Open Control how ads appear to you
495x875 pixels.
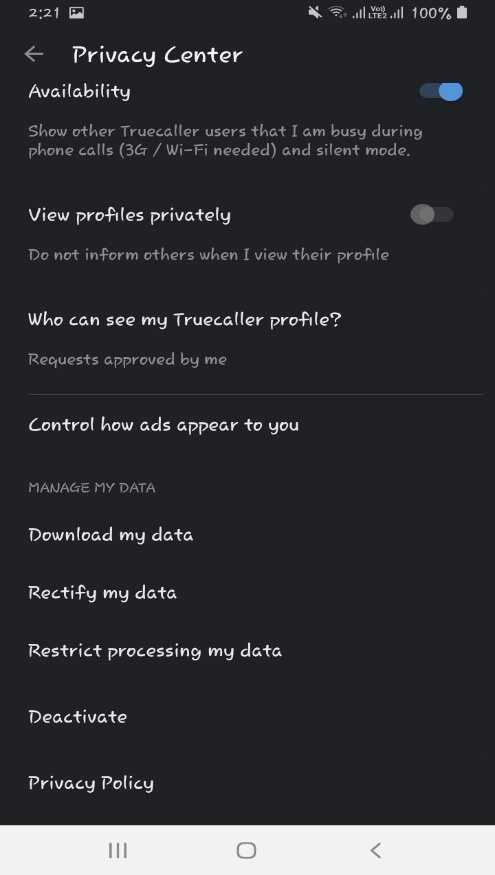(x=164, y=425)
